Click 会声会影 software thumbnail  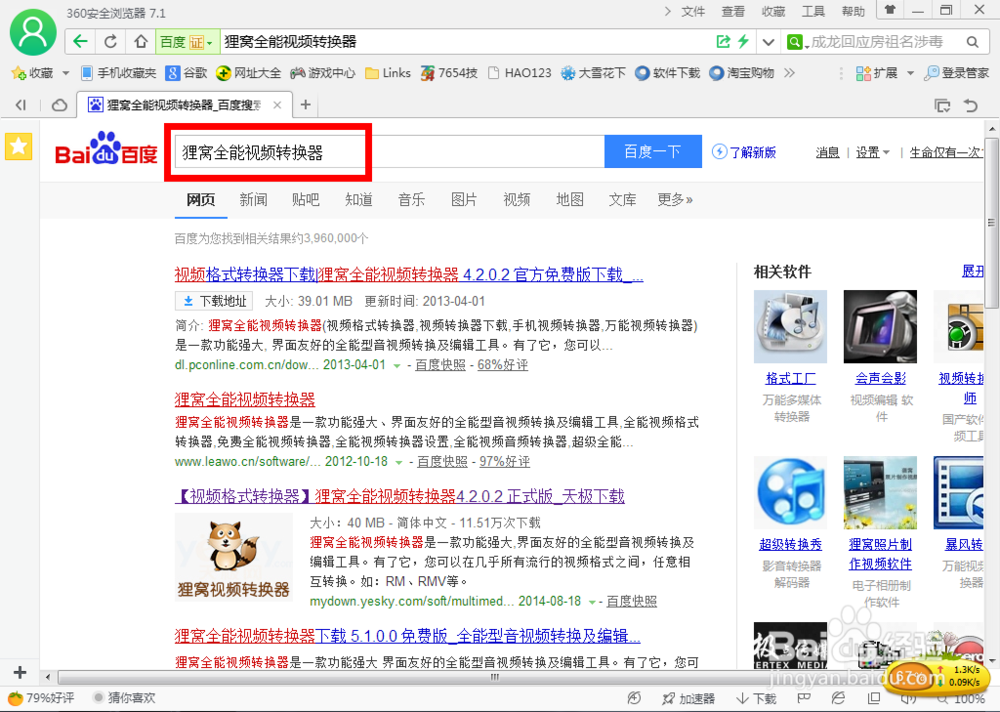click(880, 327)
